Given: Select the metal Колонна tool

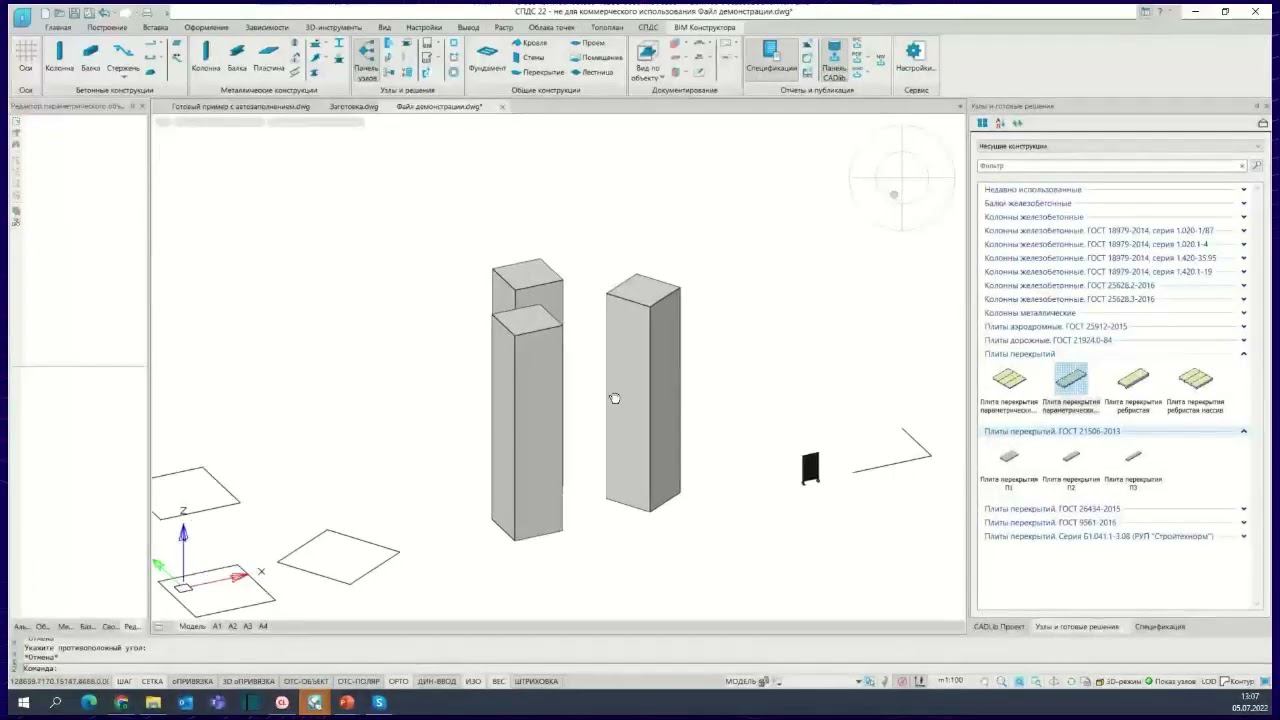Looking at the screenshot, I should point(206,56).
